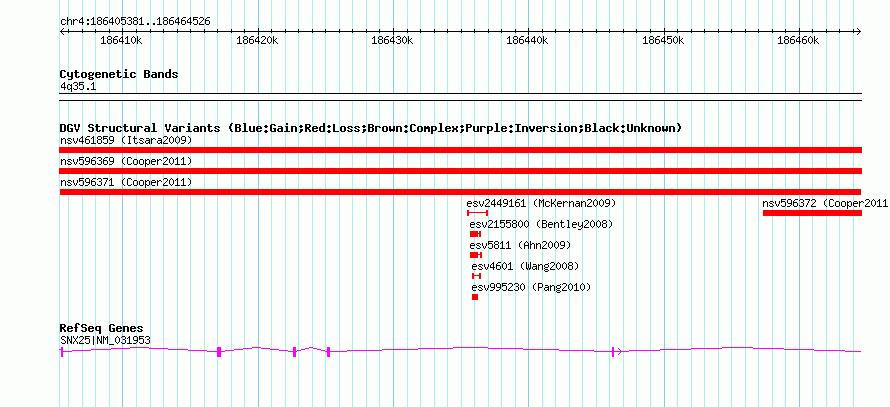Screen dimensions: 890x407
Task: Open the SNX25|NM_031953 gene label
Action: tap(105, 340)
